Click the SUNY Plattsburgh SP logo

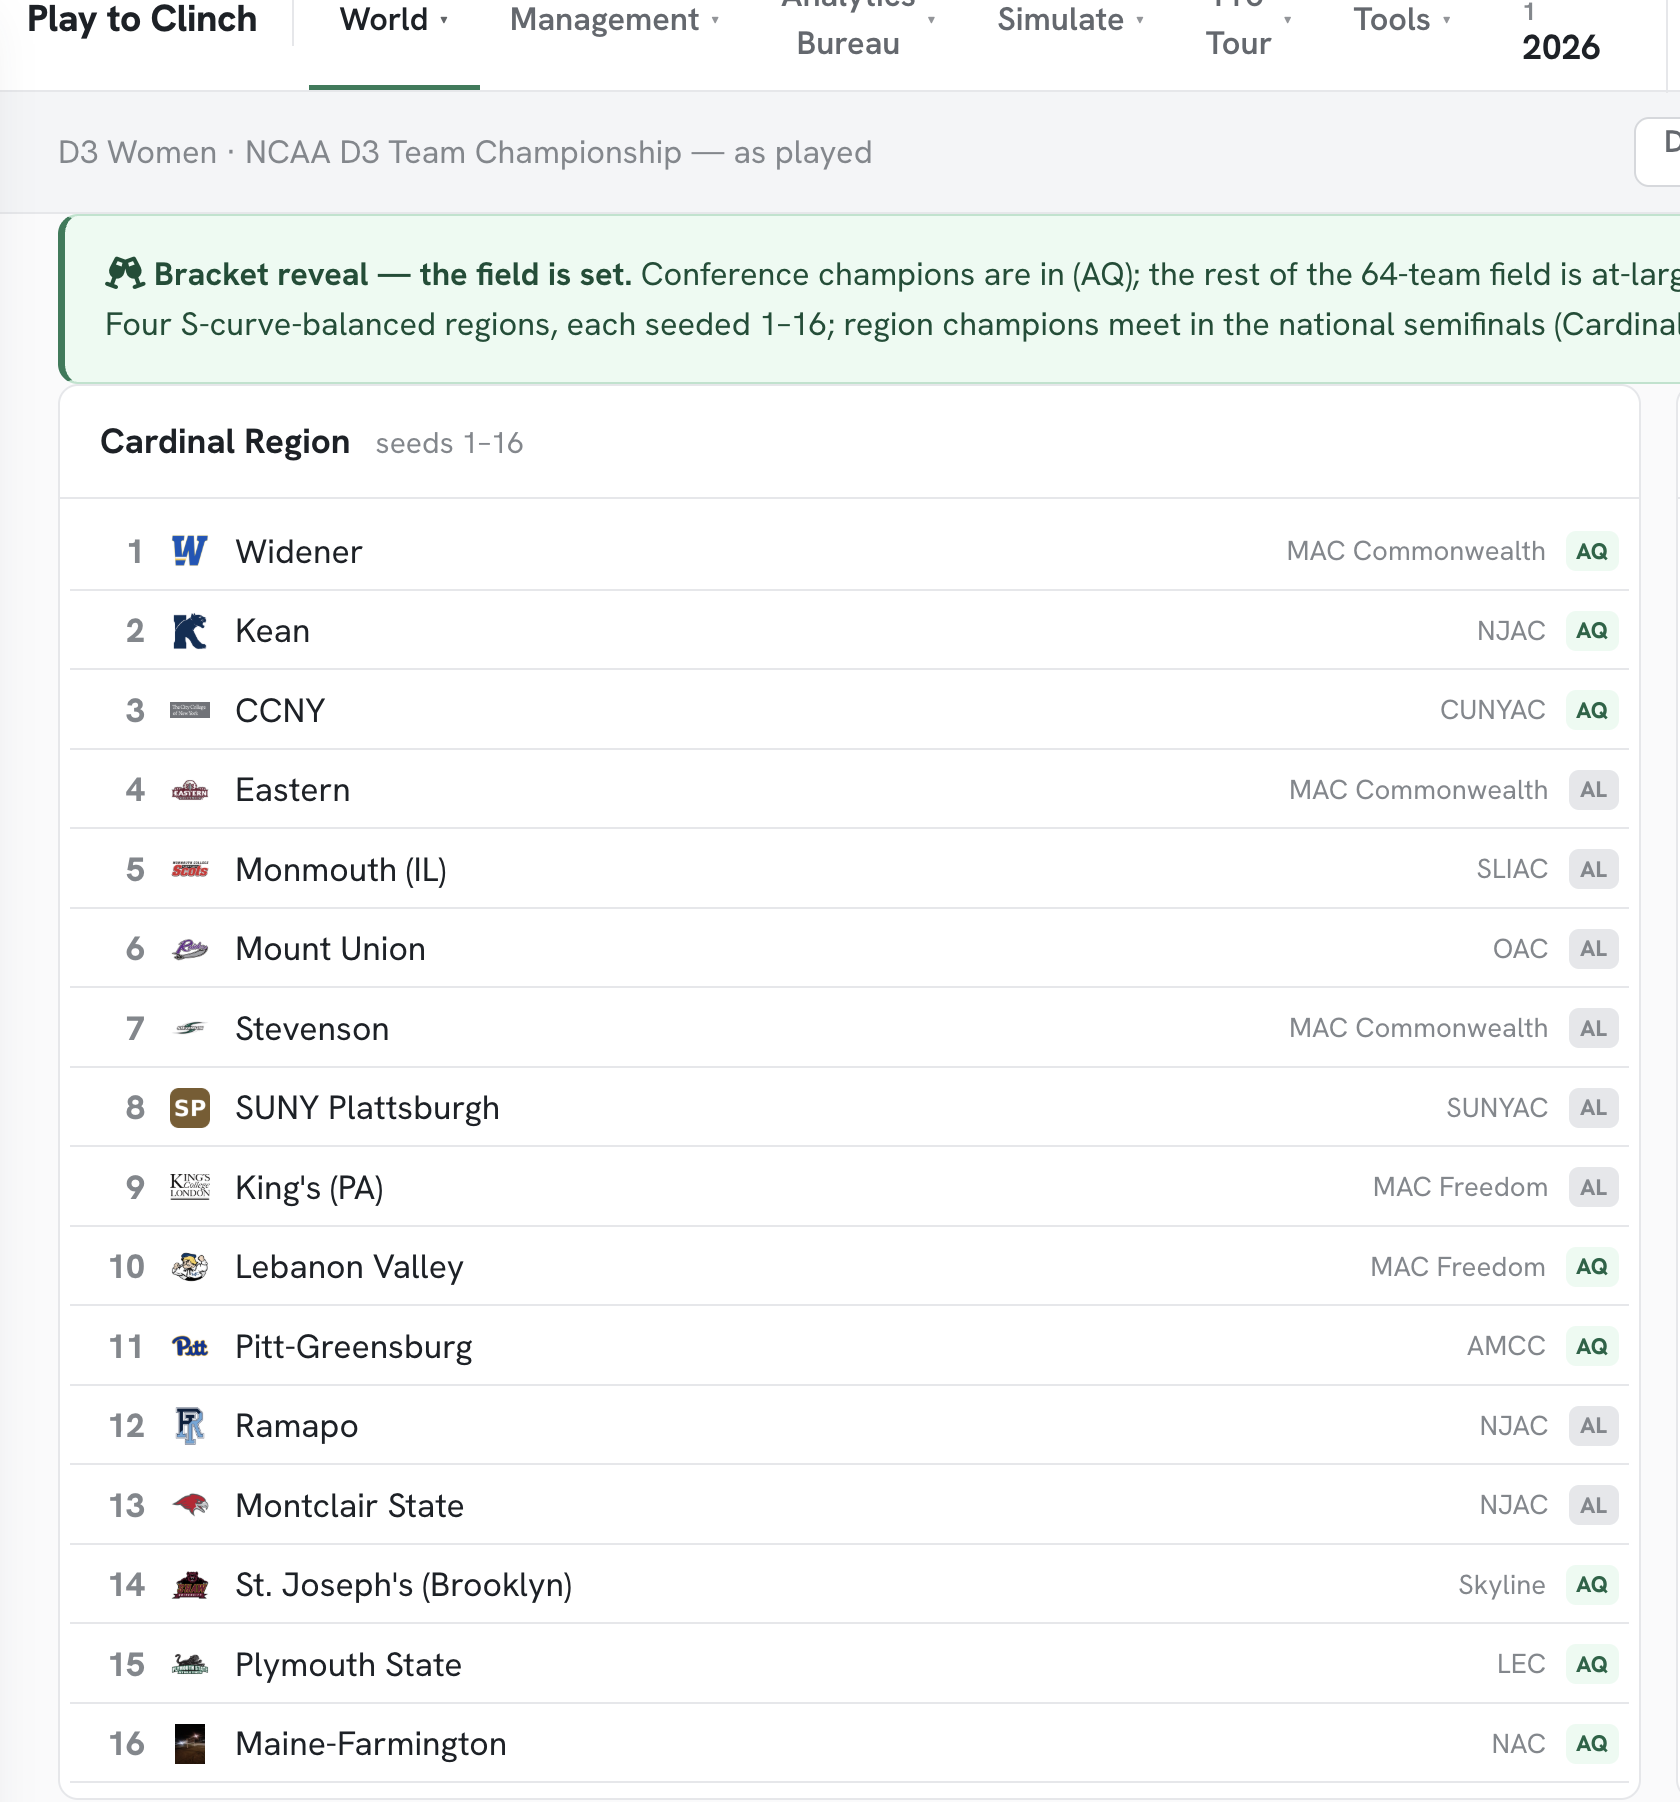coord(190,1108)
